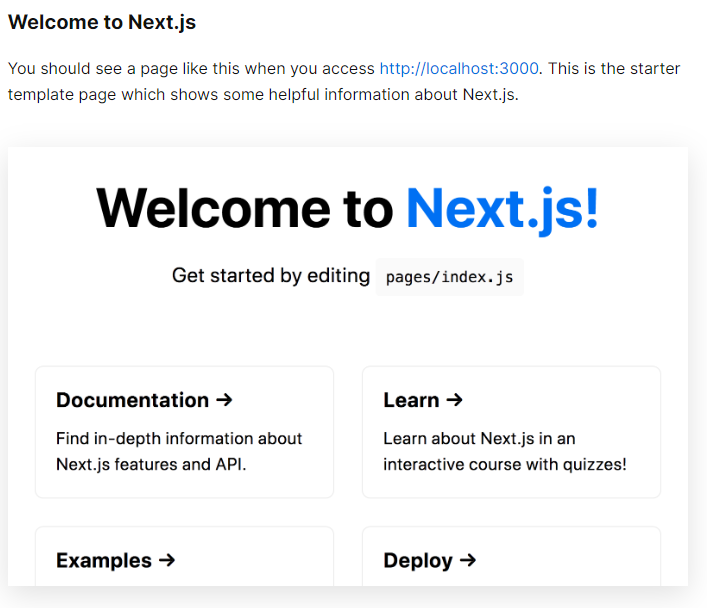Select the Learn card heading

point(411,400)
